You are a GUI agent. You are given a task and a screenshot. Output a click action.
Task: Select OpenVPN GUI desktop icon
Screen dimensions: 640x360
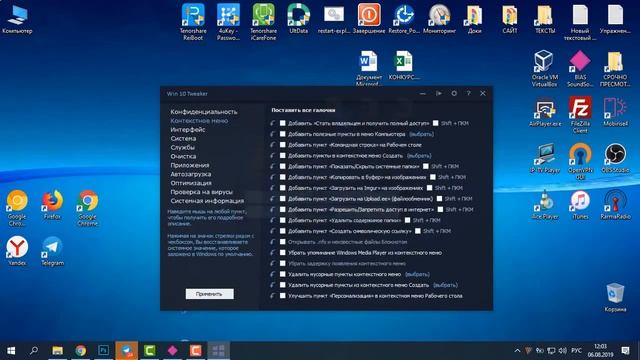click(580, 161)
